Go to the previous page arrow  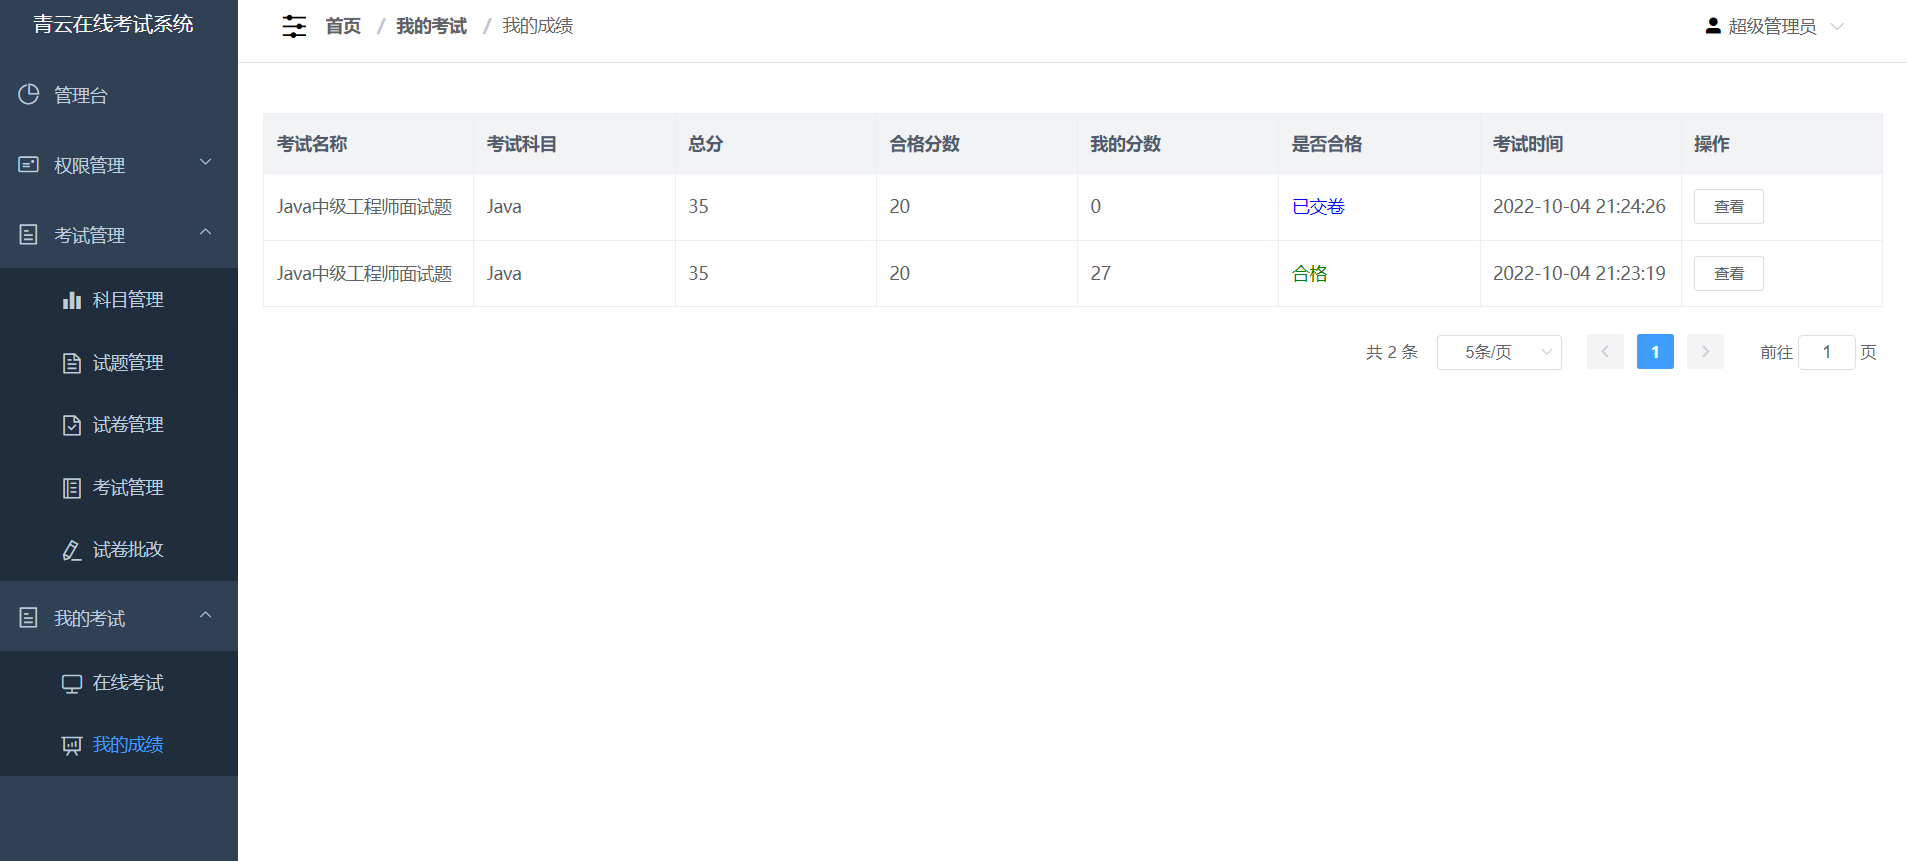pyautogui.click(x=1605, y=352)
